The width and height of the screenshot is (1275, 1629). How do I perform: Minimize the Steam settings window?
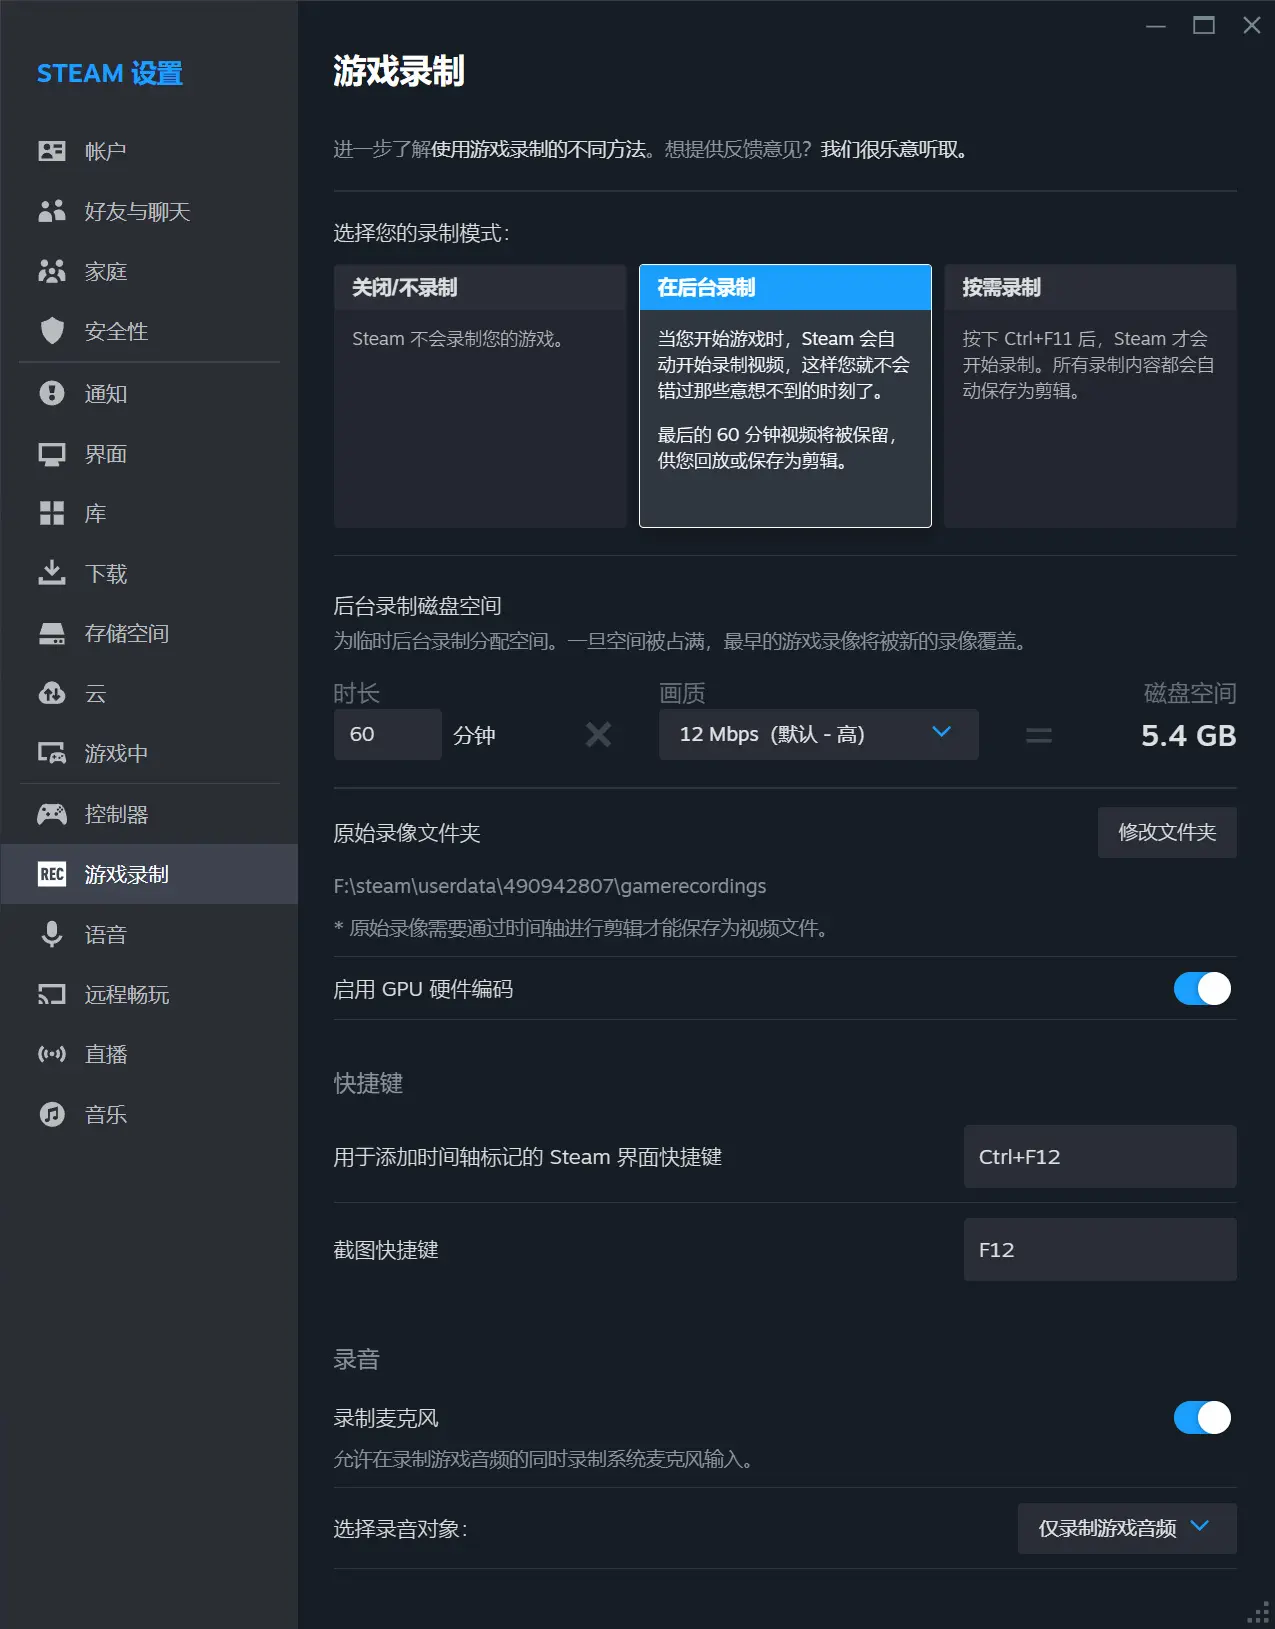[x=1156, y=25]
